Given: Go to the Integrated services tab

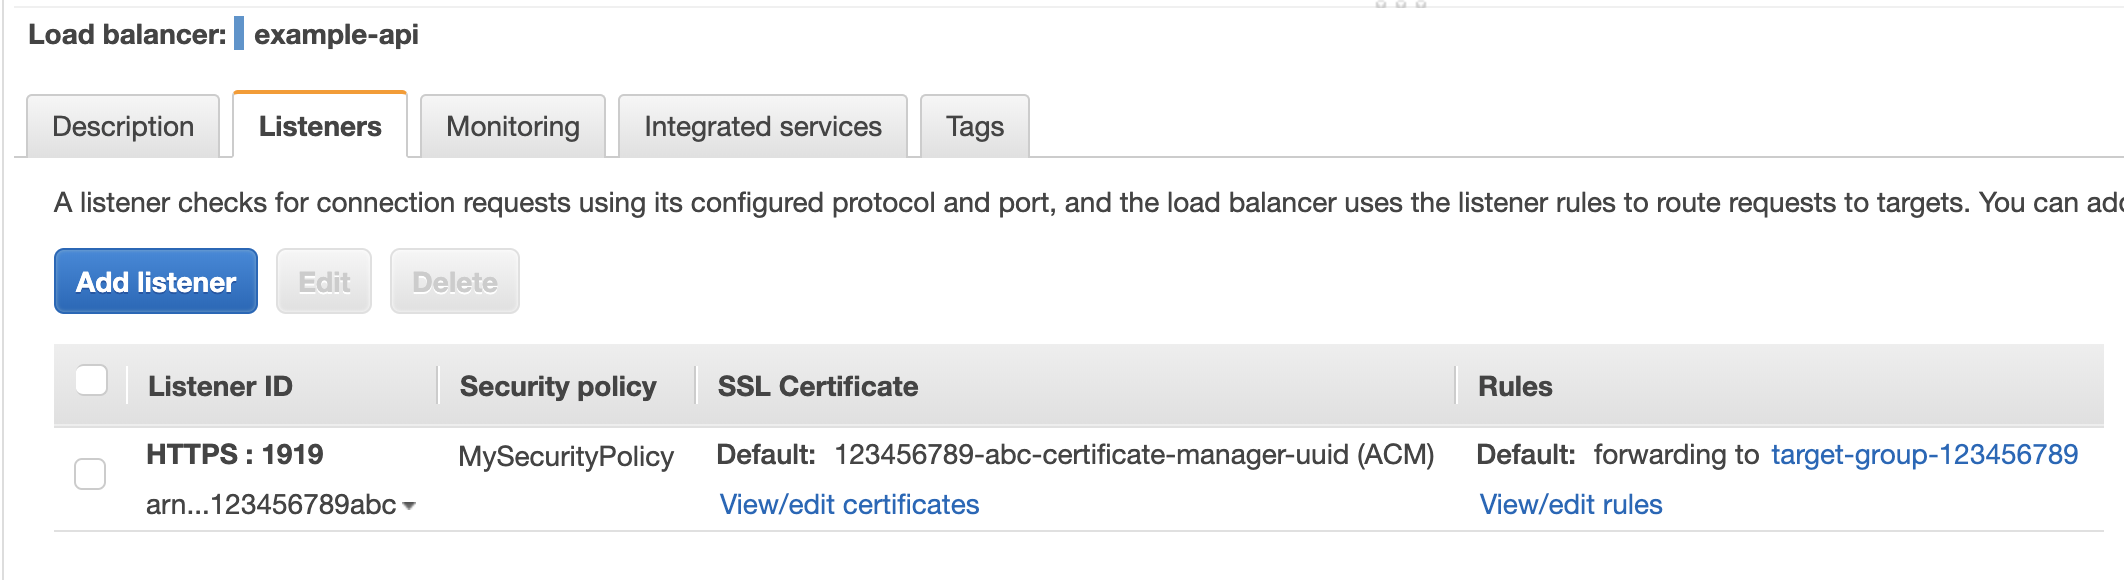Looking at the screenshot, I should [x=763, y=126].
